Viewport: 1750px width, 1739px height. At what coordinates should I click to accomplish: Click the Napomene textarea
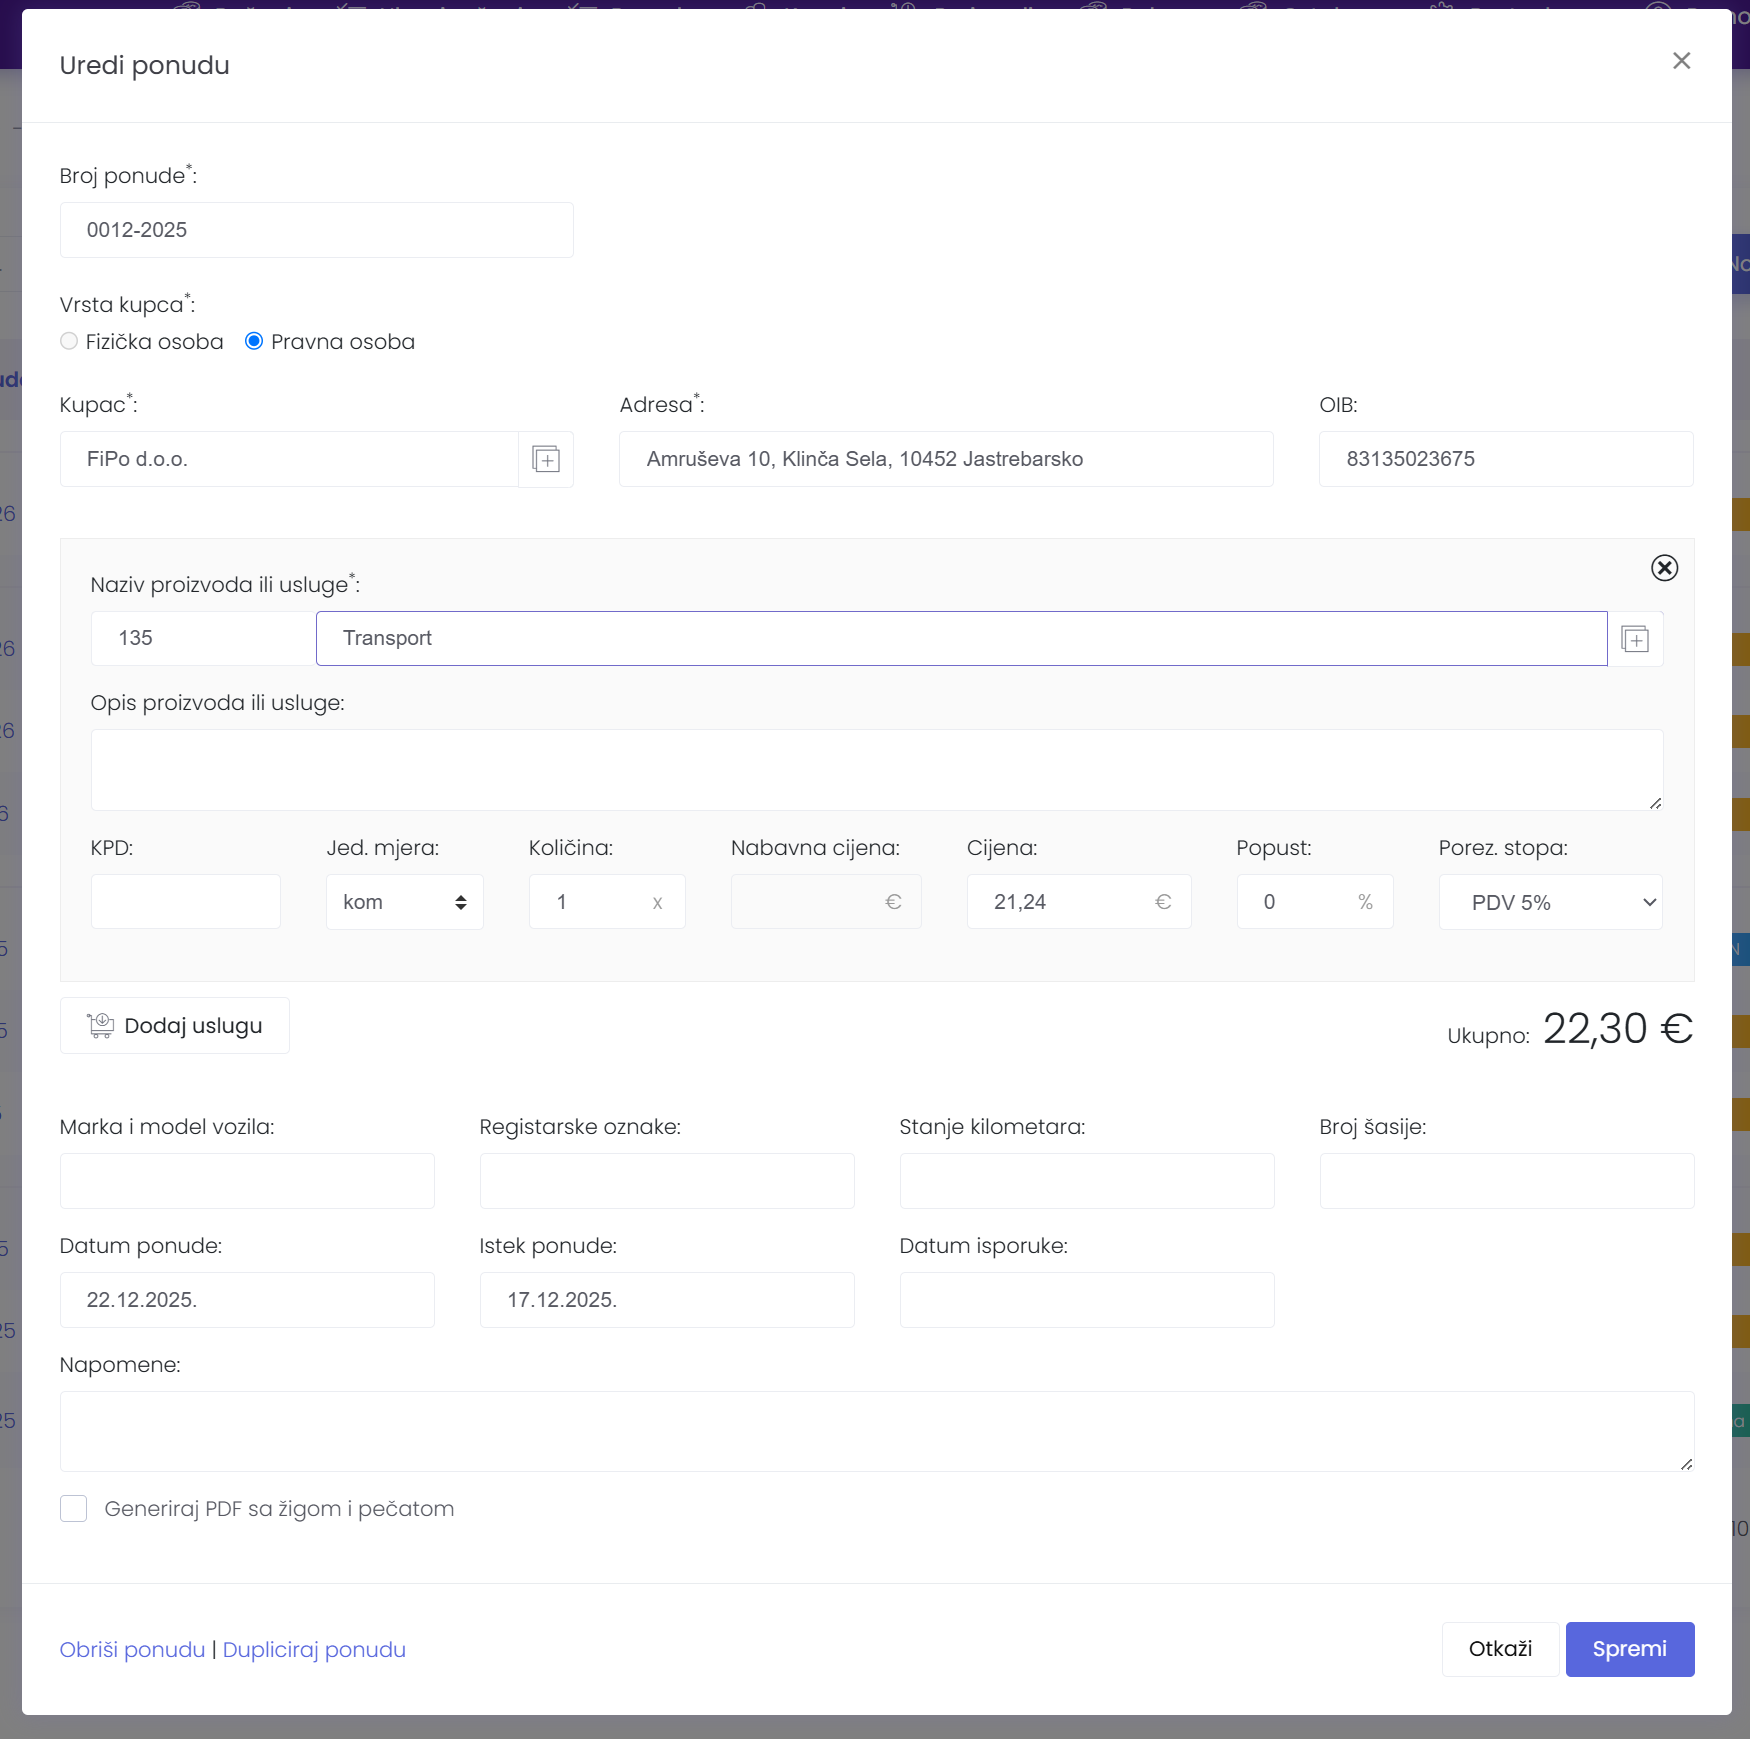(877, 1431)
